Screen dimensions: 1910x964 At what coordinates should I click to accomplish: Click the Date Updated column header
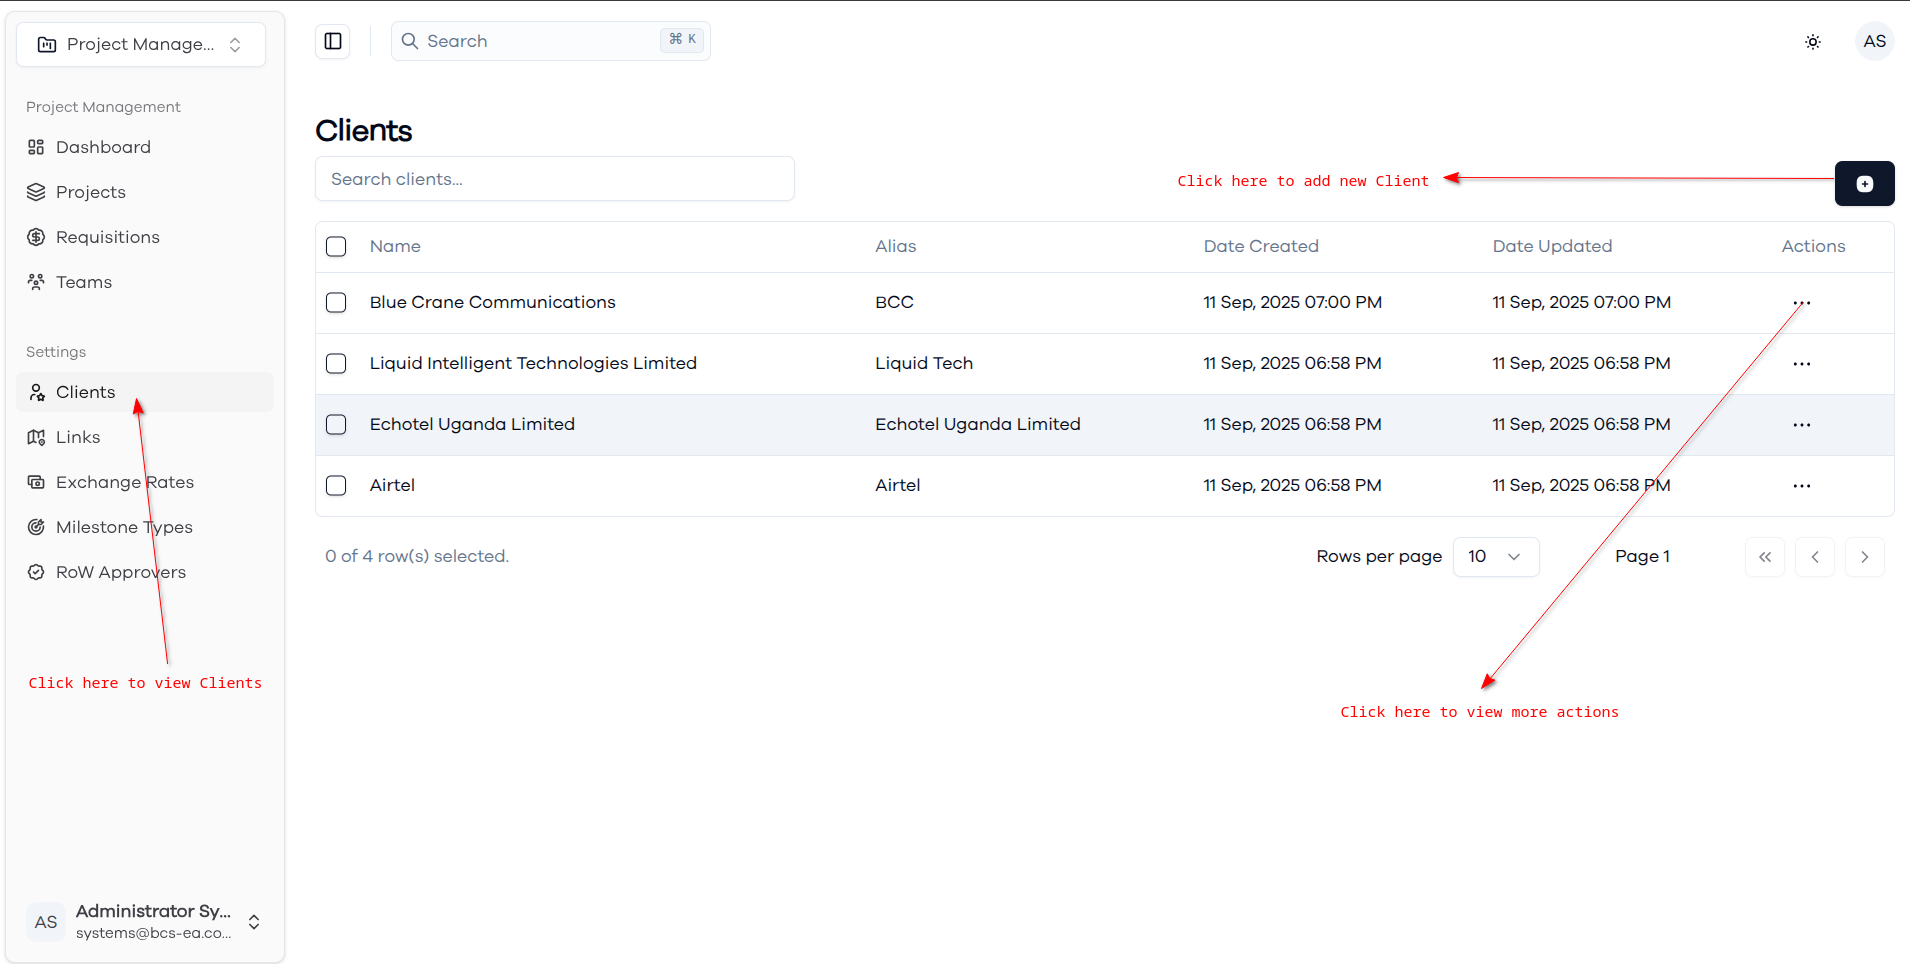1552,246
